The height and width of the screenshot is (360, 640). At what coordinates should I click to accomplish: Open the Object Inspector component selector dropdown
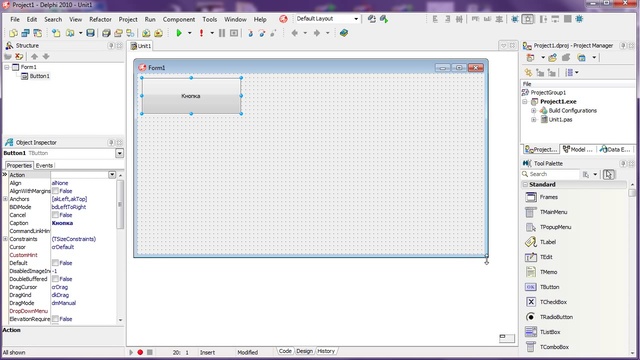(119, 153)
